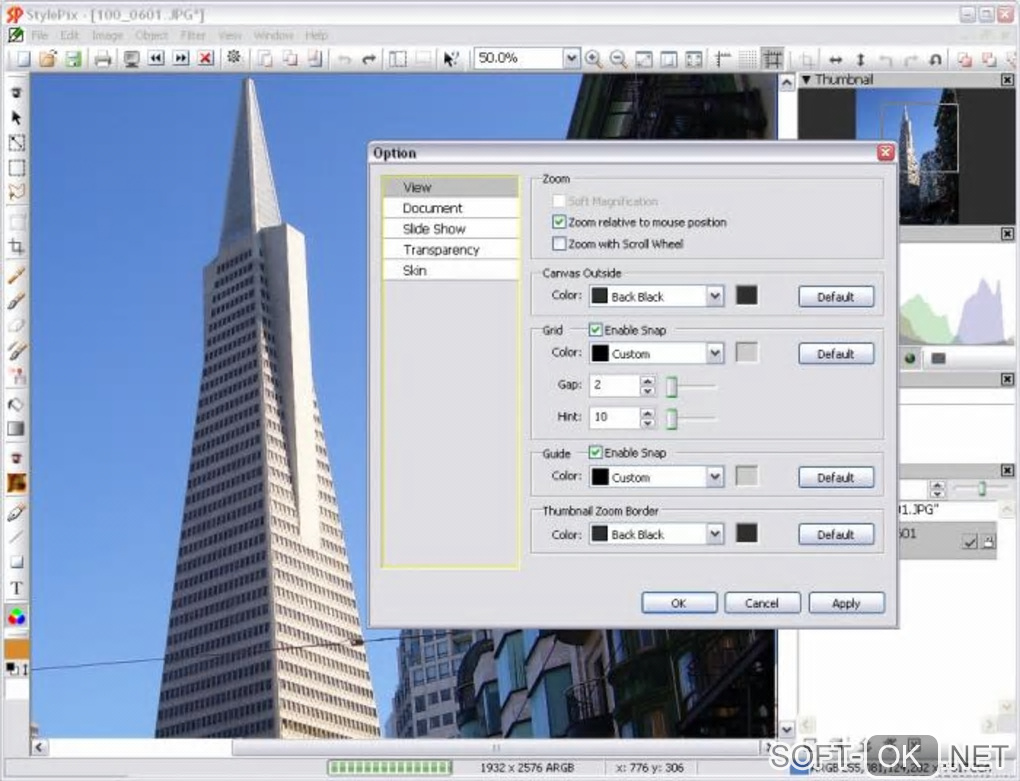
Task: Open the File menu
Action: pyautogui.click(x=40, y=35)
